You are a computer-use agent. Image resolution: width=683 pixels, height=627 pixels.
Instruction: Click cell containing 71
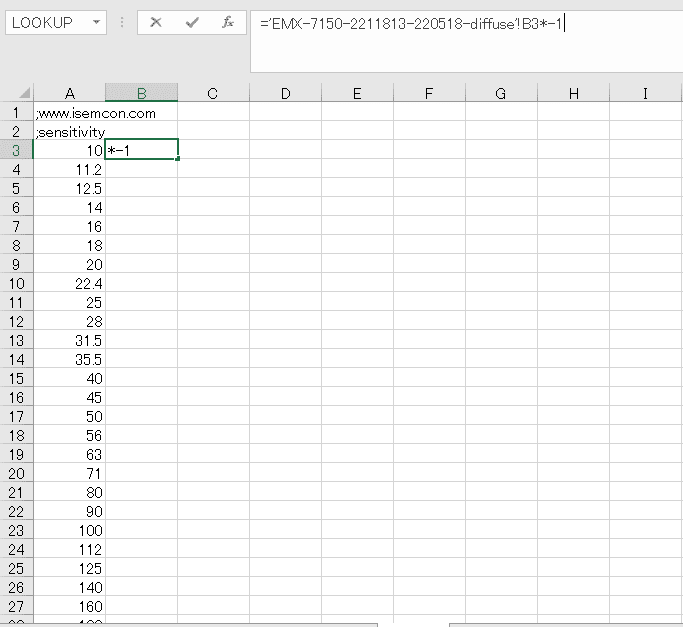pyautogui.click(x=69, y=473)
